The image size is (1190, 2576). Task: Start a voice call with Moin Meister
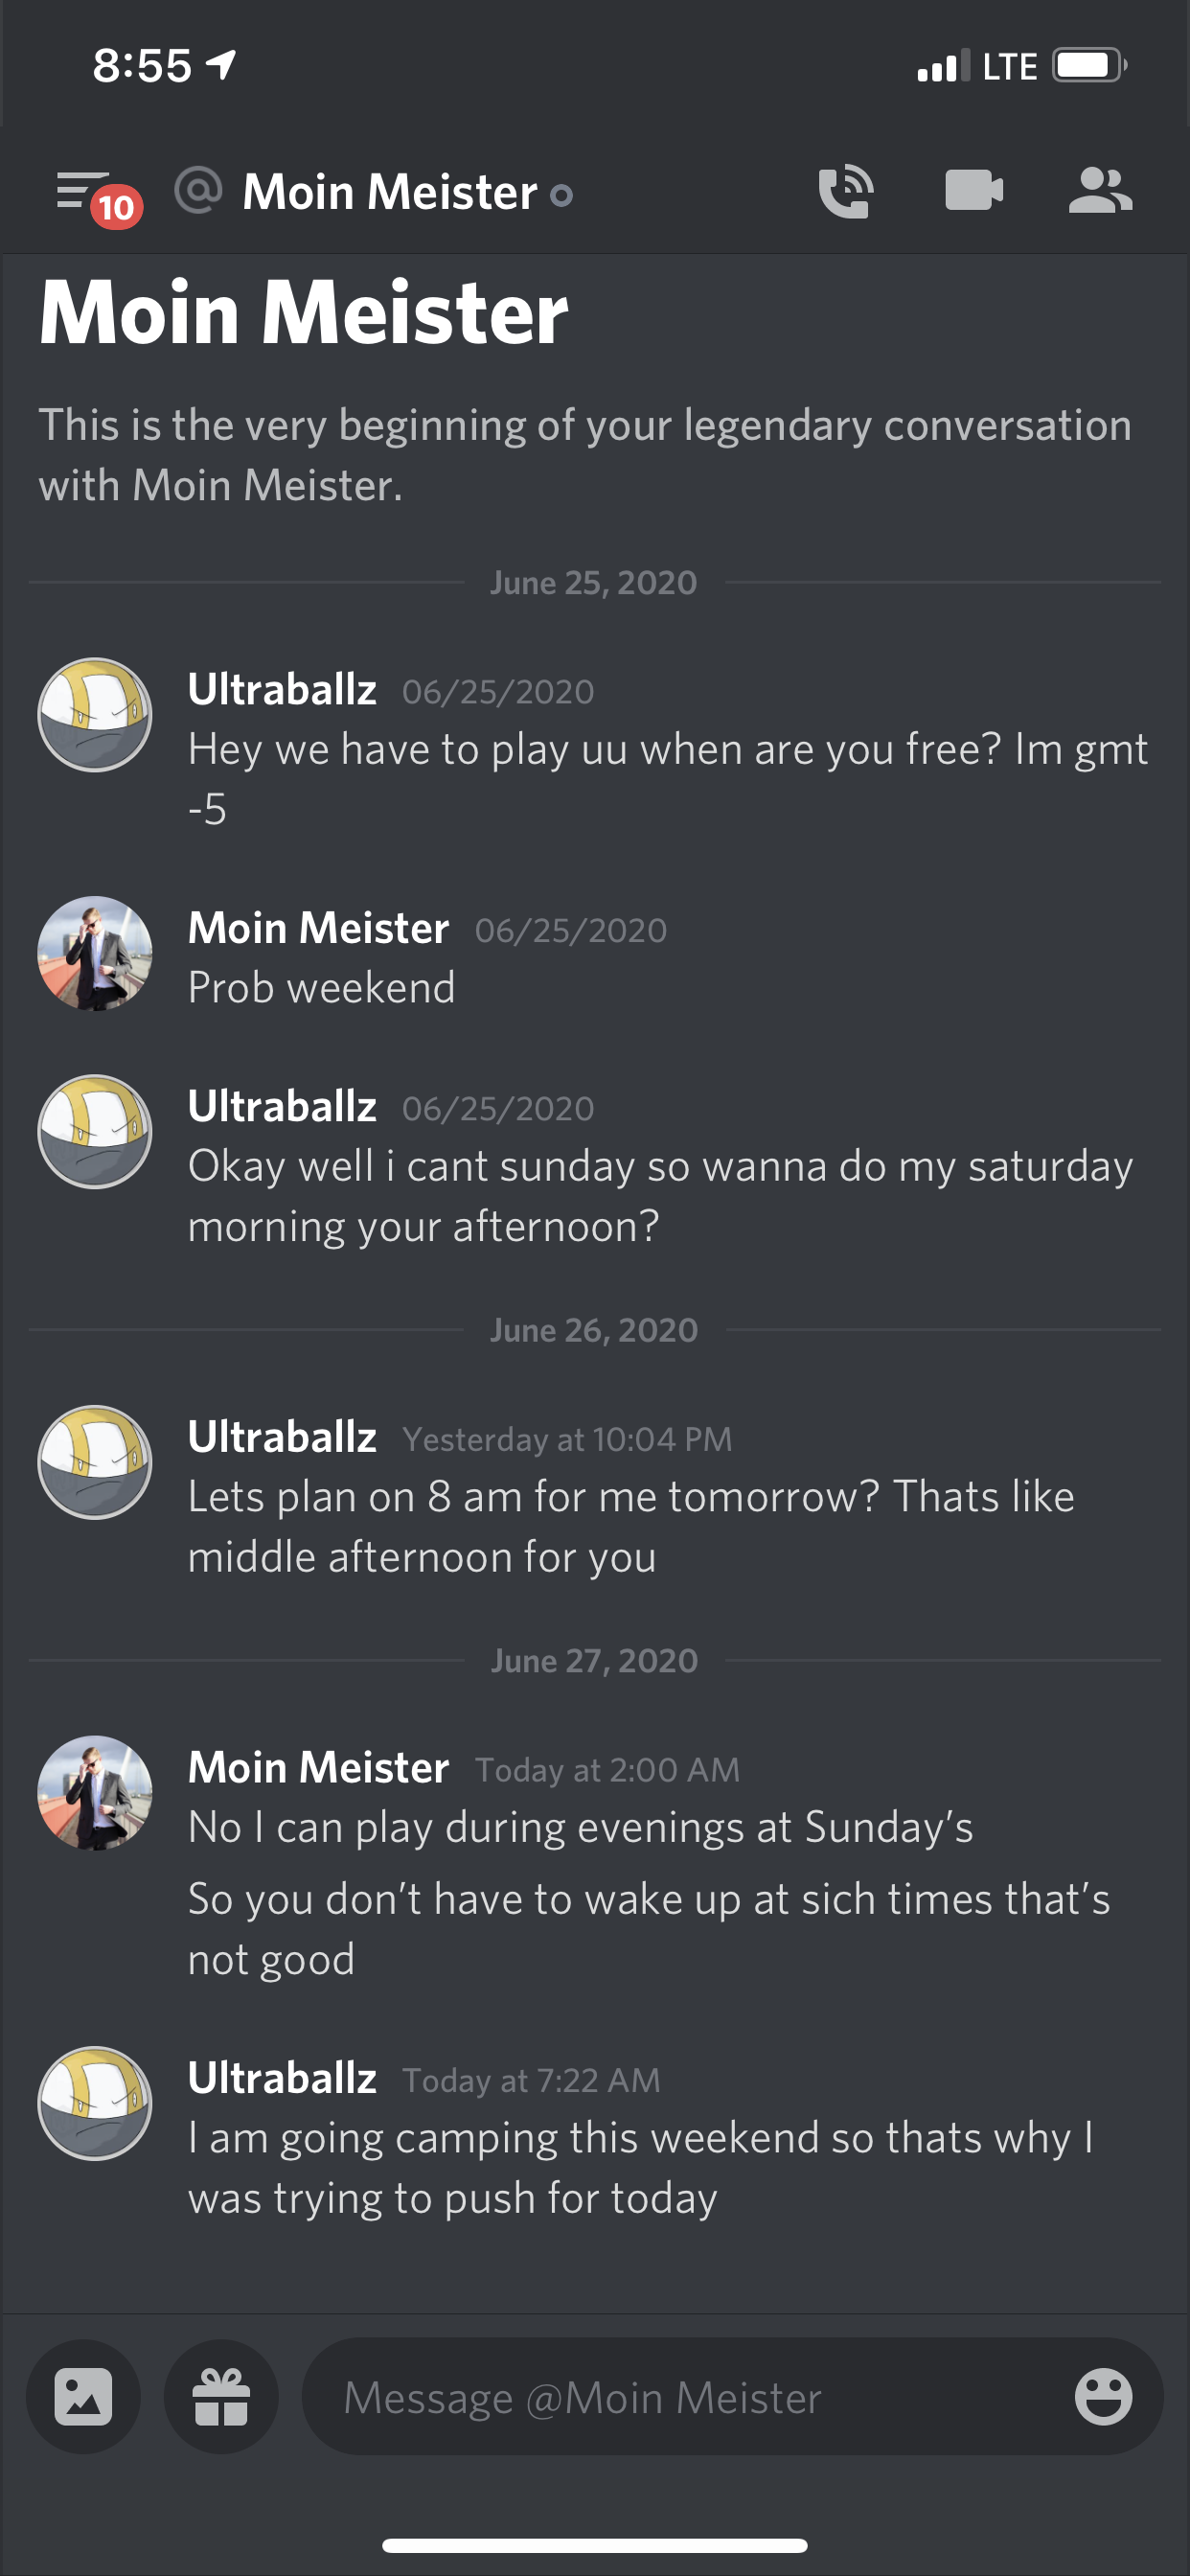[x=845, y=190]
